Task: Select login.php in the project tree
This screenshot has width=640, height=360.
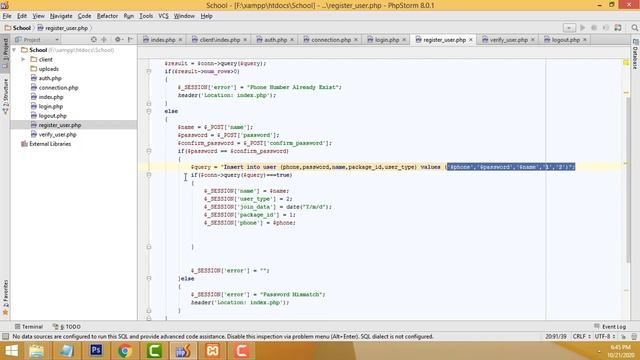Action: click(x=51, y=106)
